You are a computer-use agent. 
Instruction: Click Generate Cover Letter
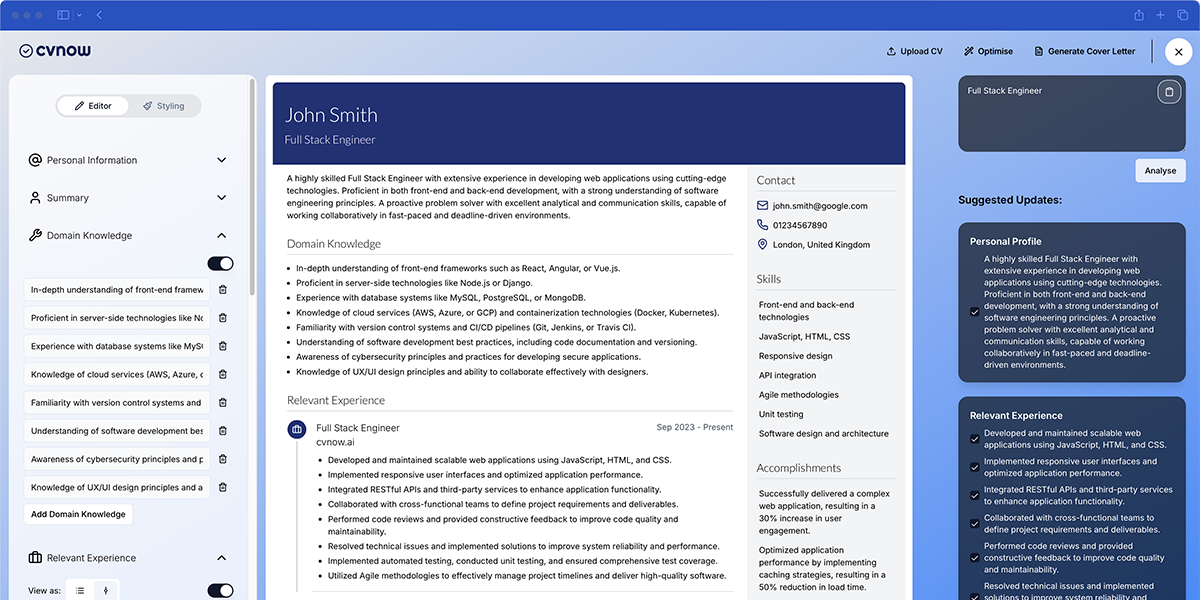pos(1085,51)
